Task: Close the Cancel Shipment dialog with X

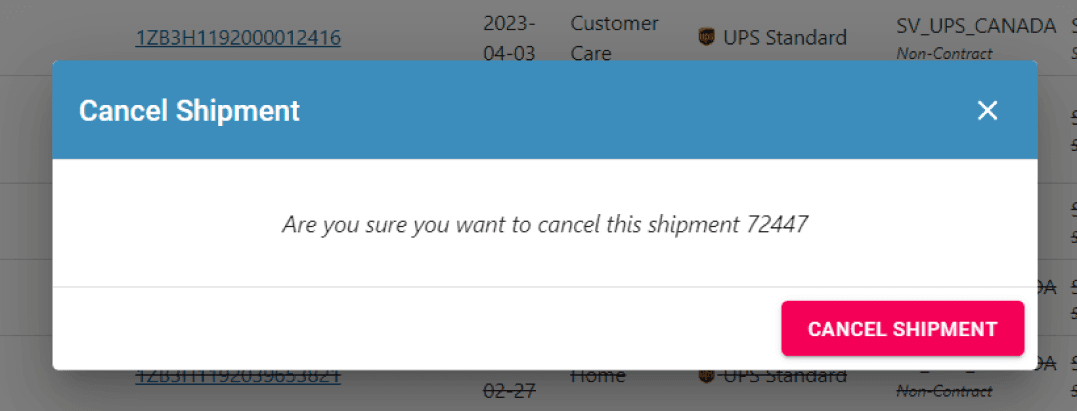Action: (987, 110)
